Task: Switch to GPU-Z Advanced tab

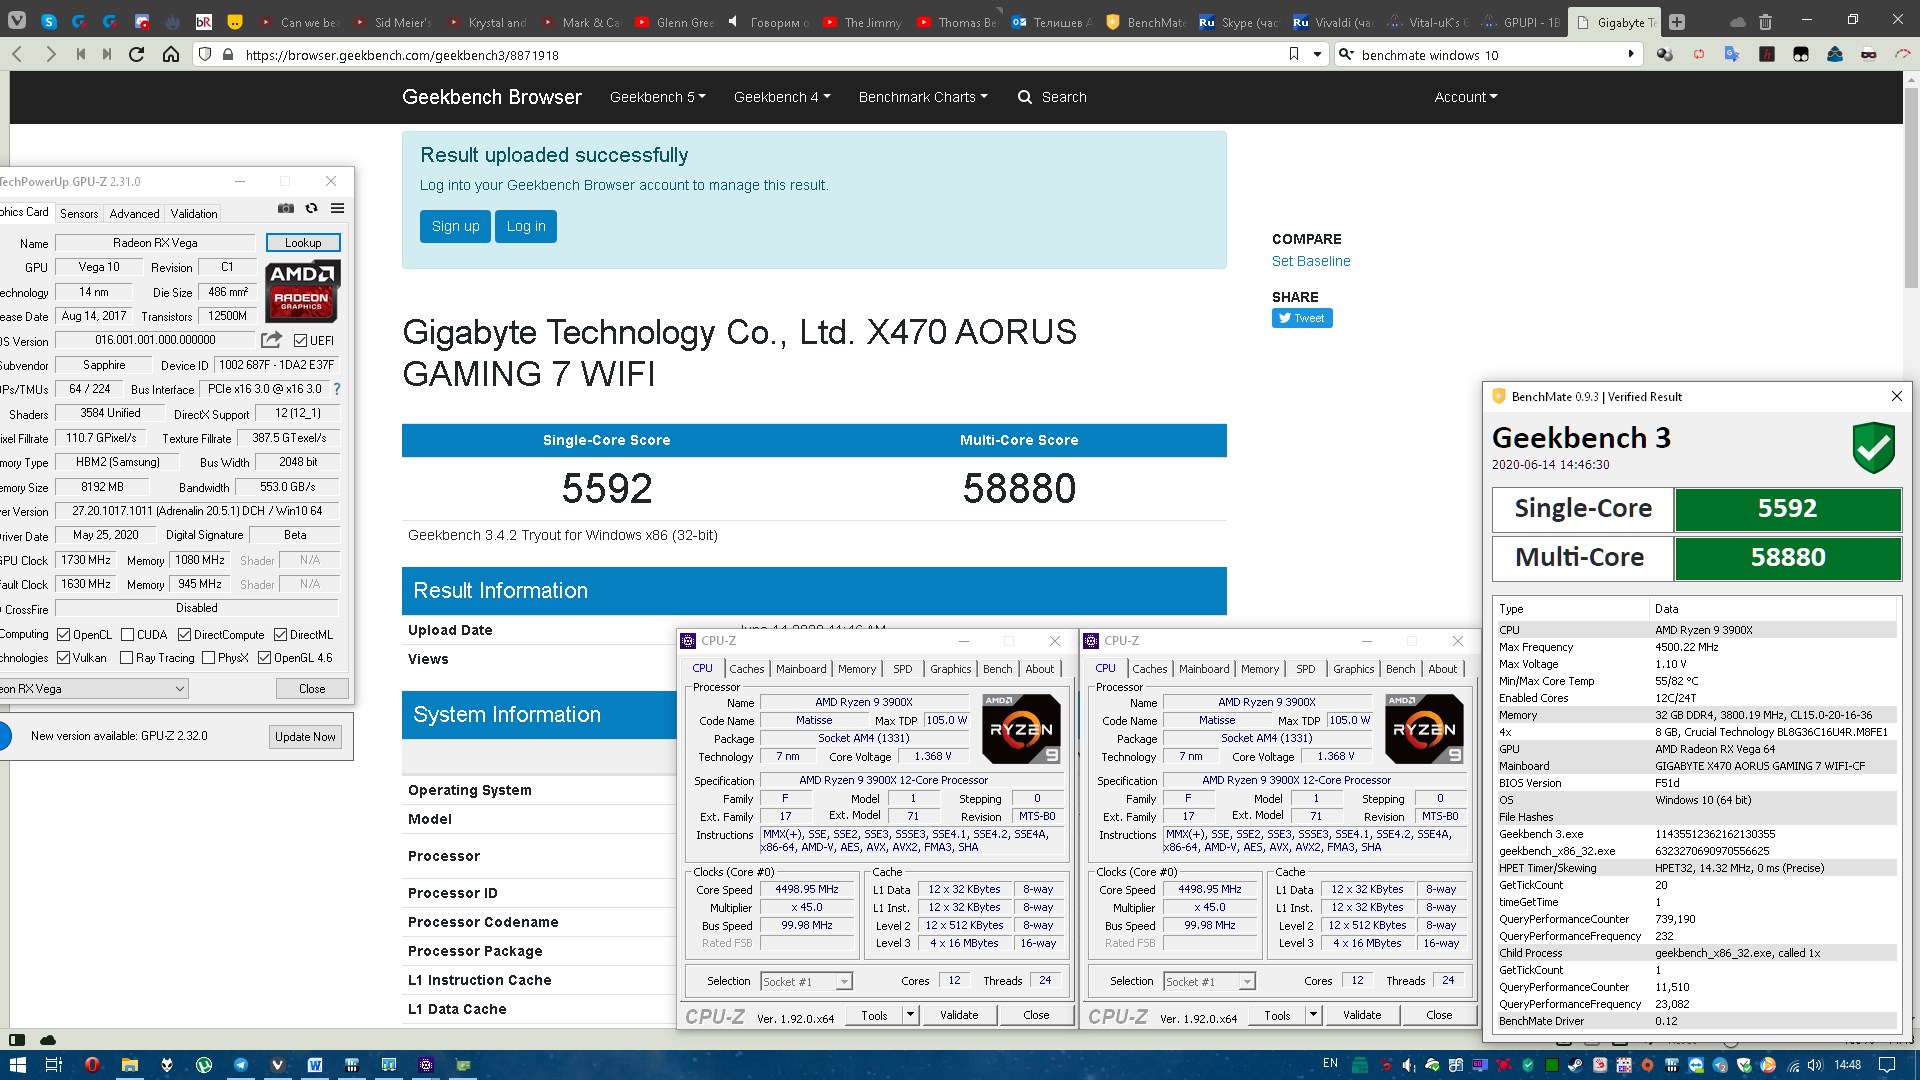Action: point(134,213)
